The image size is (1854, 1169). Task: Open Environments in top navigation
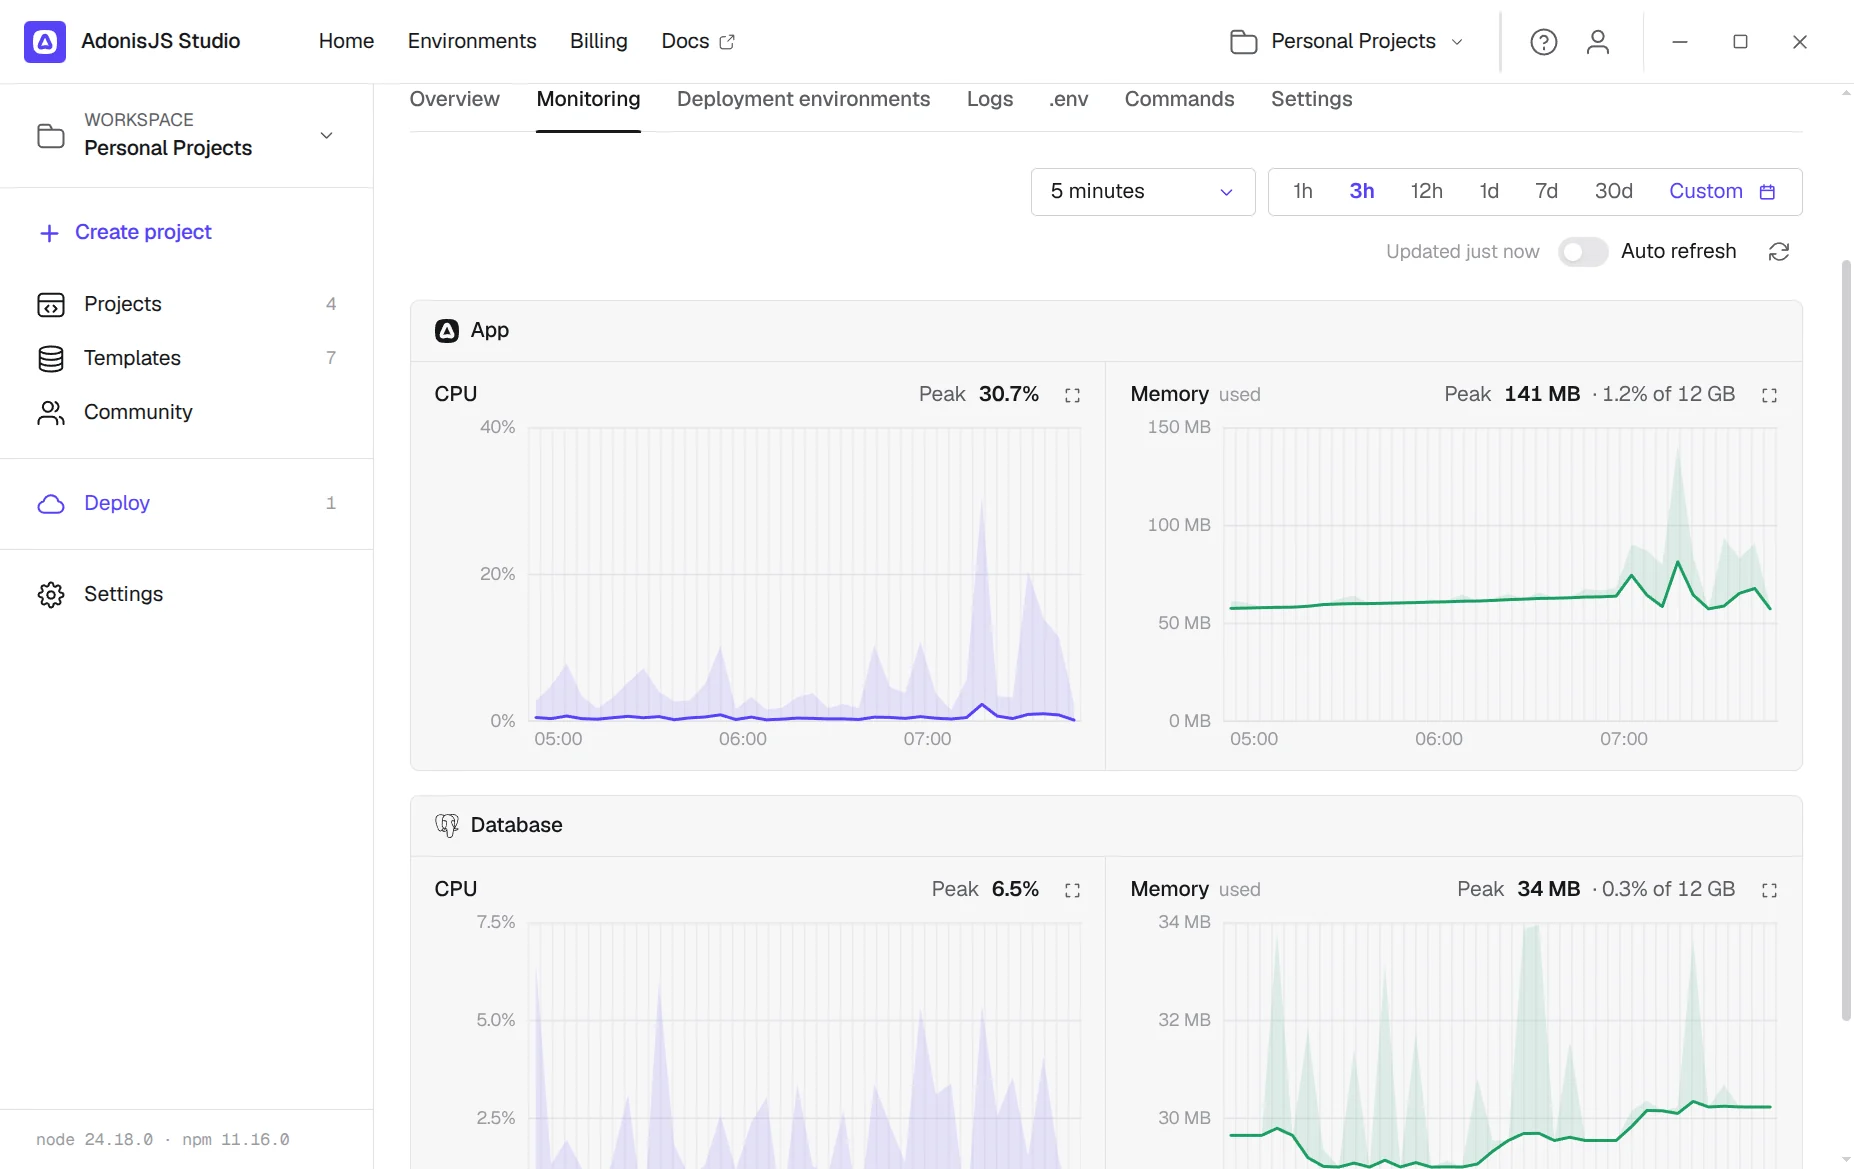point(472,42)
